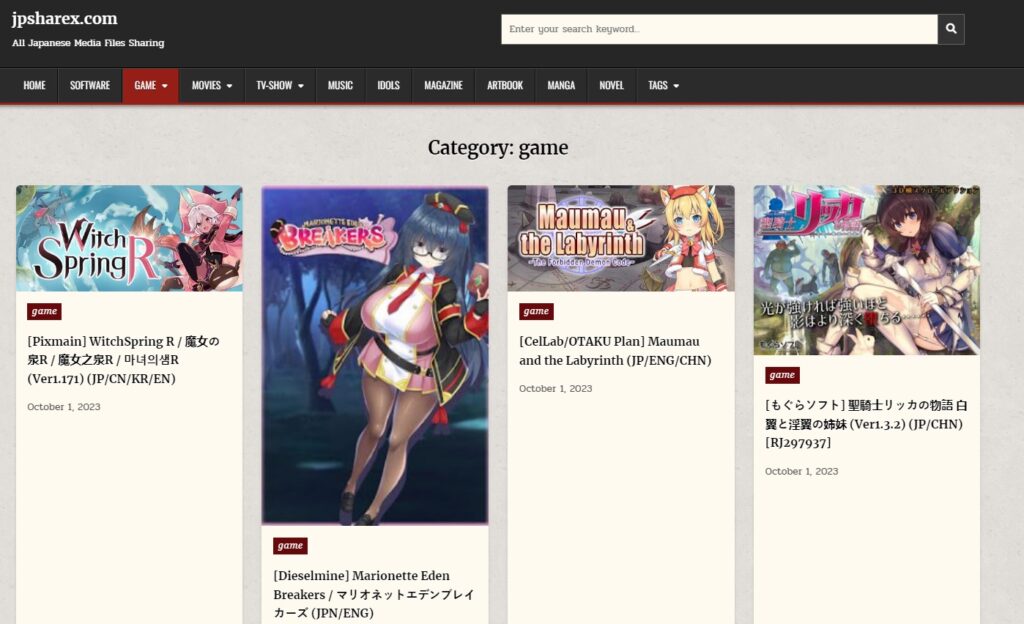Viewport: 1024px width, 624px height.
Task: Click the search magnifier button
Action: click(x=951, y=29)
